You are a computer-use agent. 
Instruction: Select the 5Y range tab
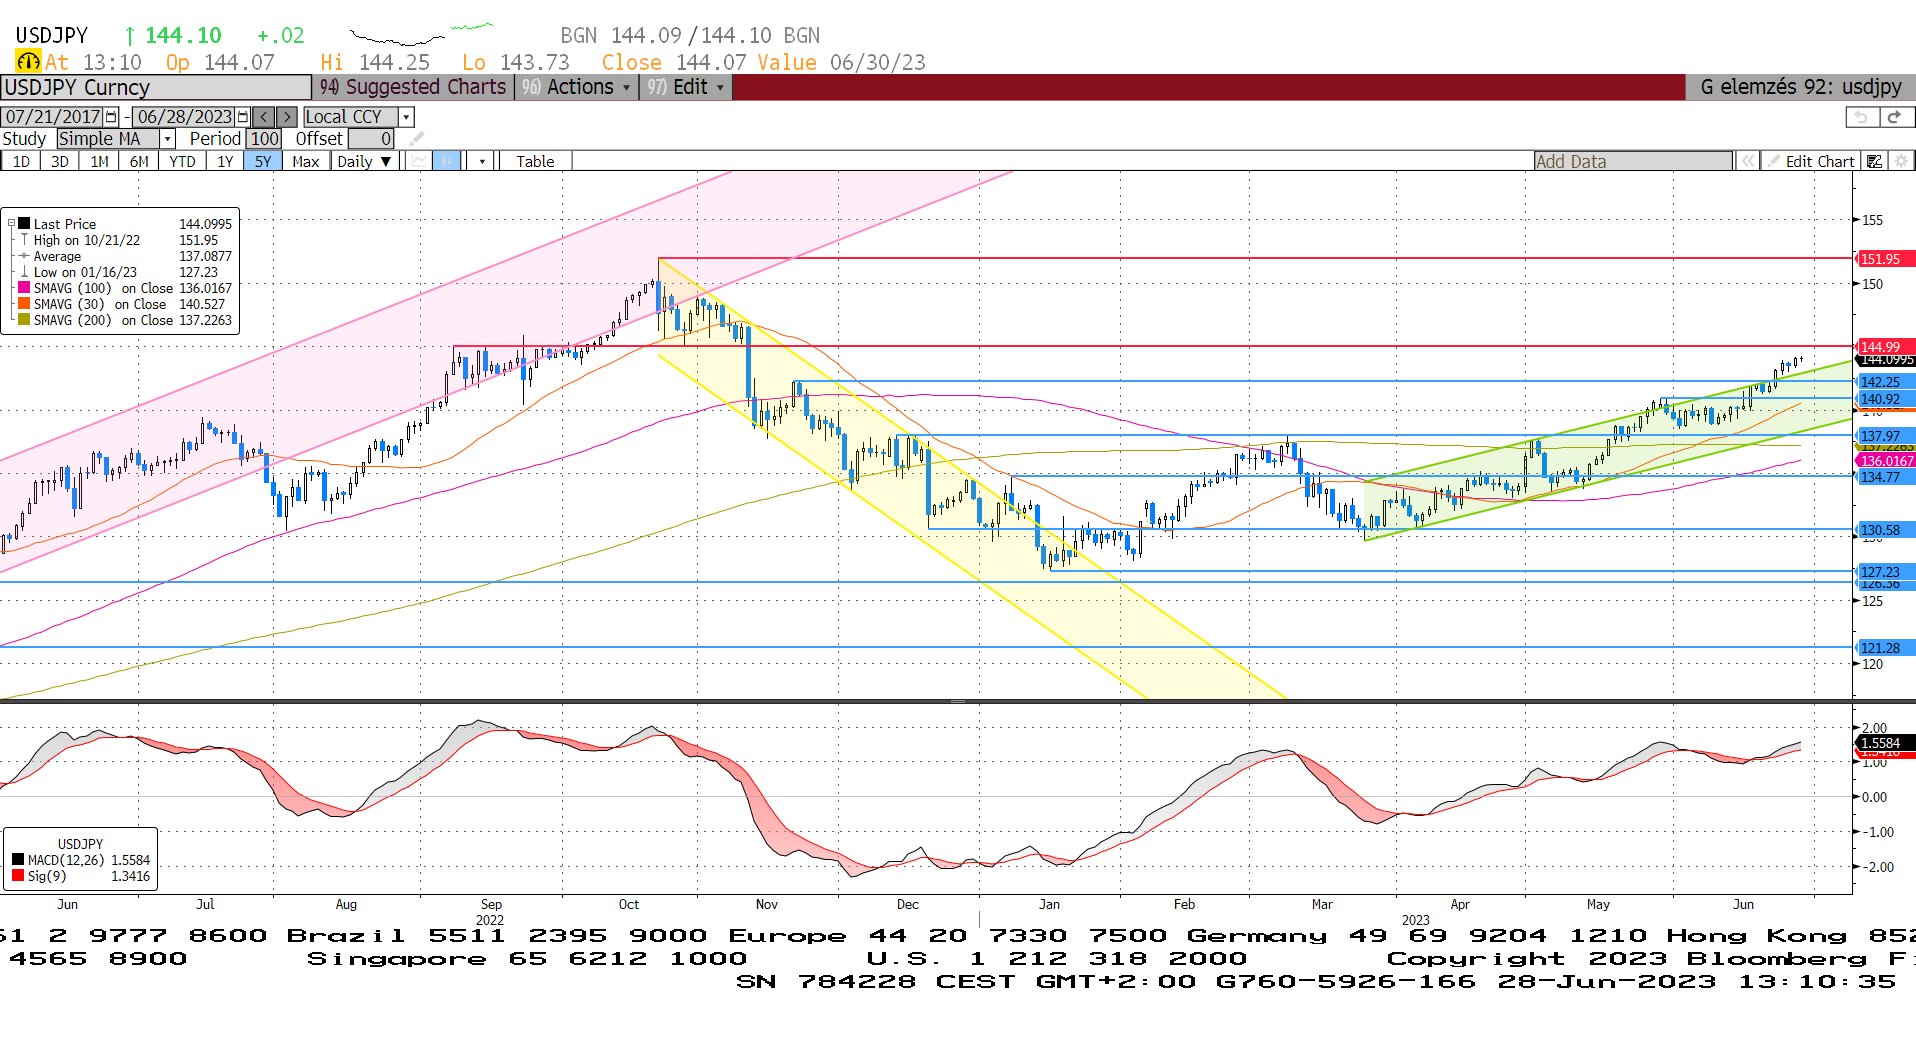tap(263, 161)
